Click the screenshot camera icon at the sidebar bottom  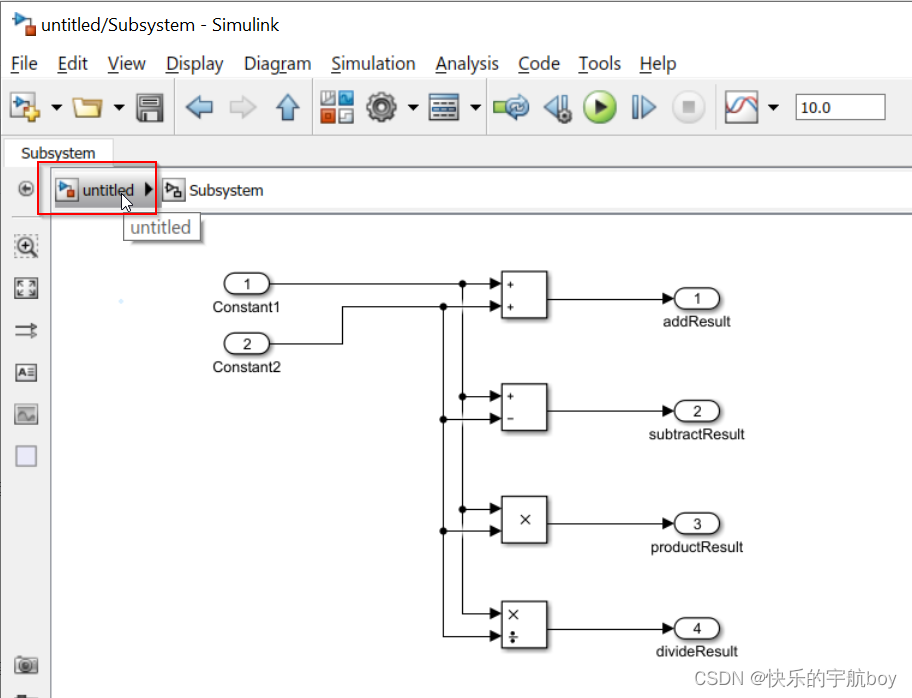pyautogui.click(x=24, y=665)
